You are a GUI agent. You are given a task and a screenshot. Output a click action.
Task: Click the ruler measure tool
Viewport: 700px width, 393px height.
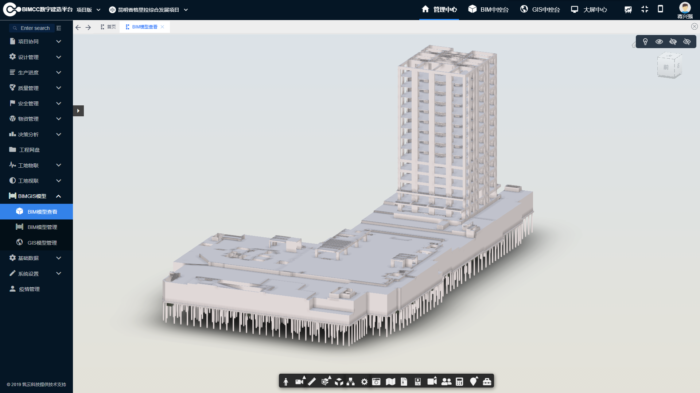click(312, 381)
